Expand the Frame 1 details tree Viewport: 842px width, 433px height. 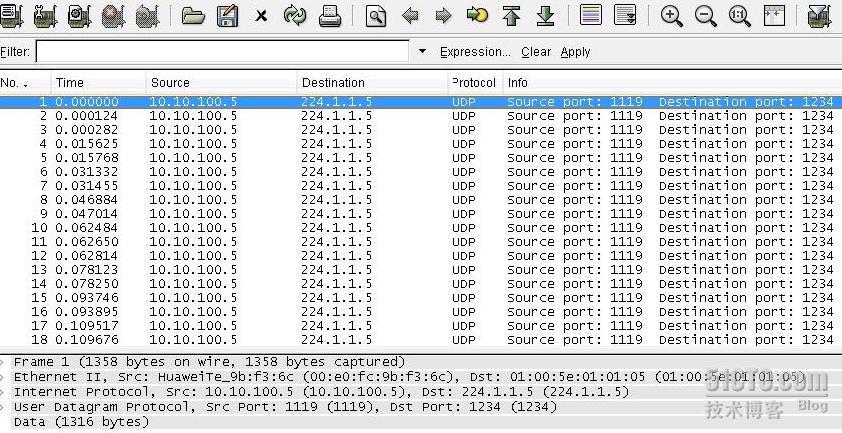click(3, 362)
